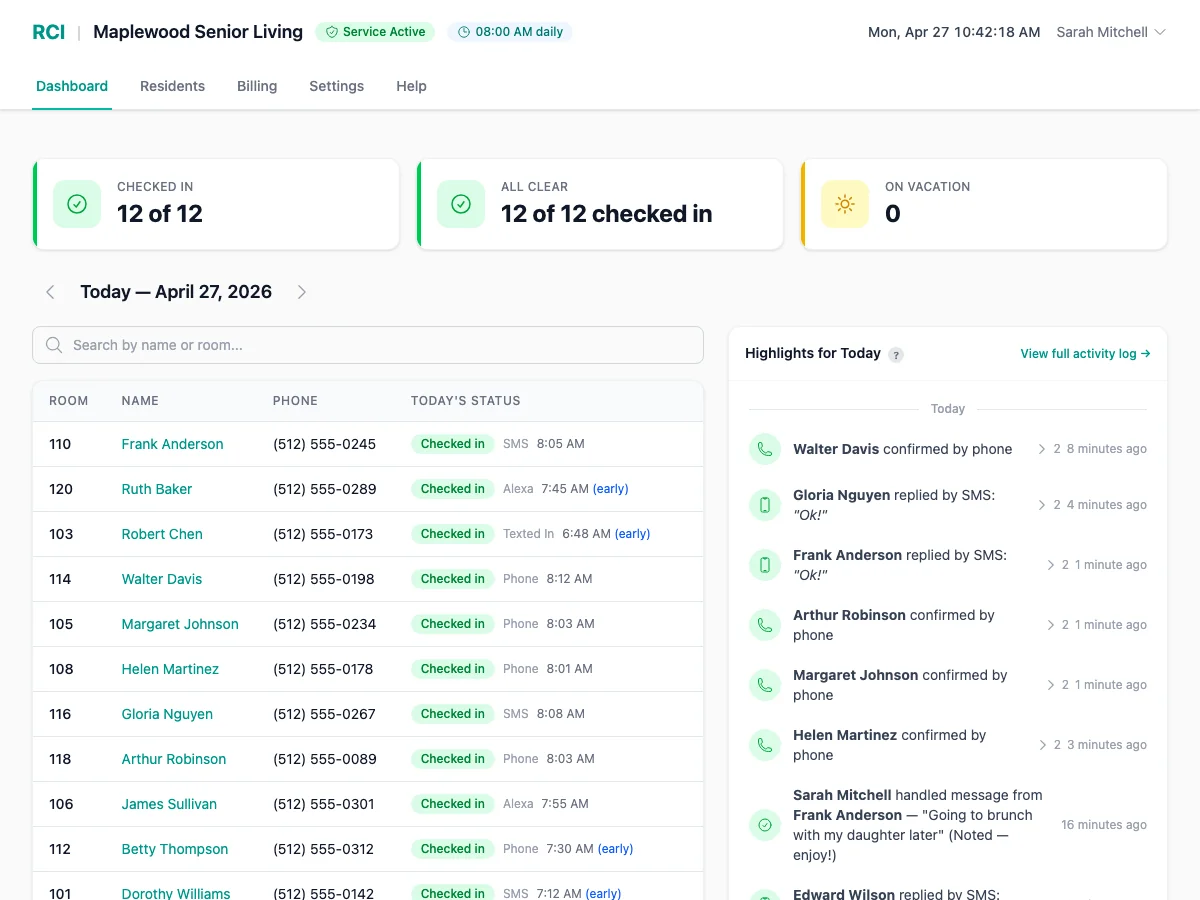Image resolution: width=1200 pixels, height=900 pixels.
Task: Click SMS icon beside Gloria Nguyen highlight
Action: (x=765, y=505)
